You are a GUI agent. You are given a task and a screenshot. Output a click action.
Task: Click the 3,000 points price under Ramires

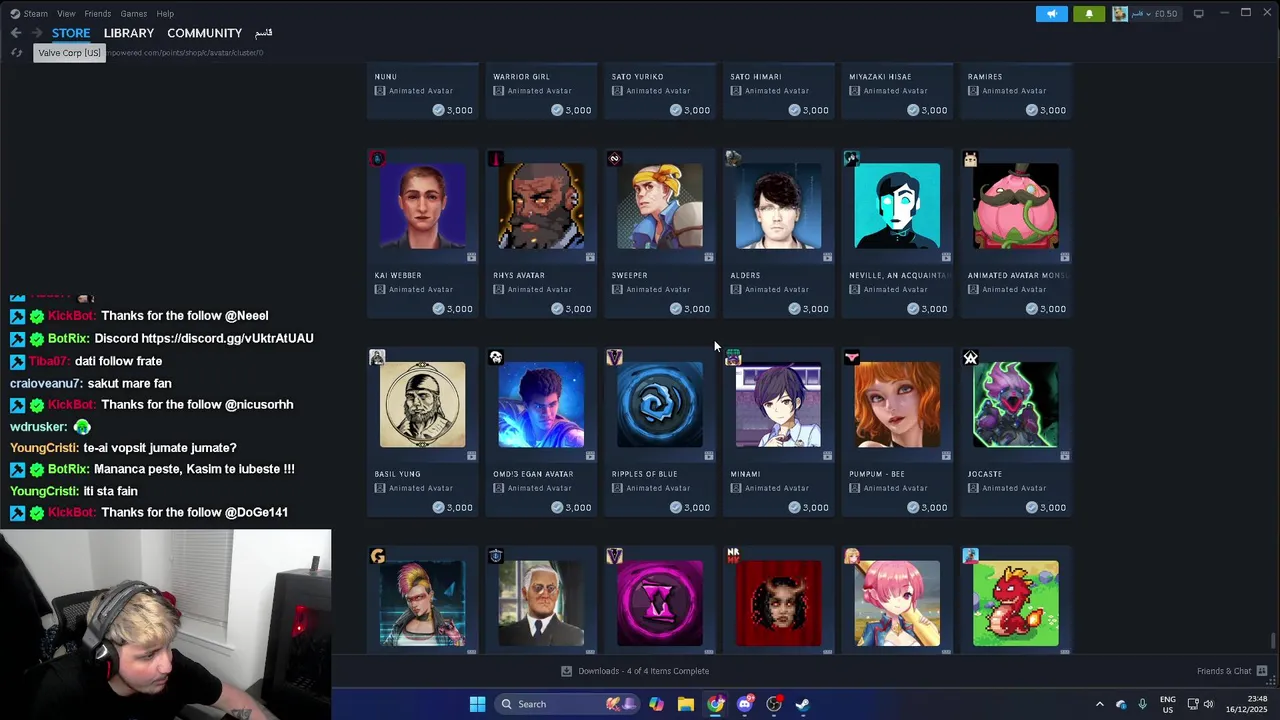(1046, 110)
